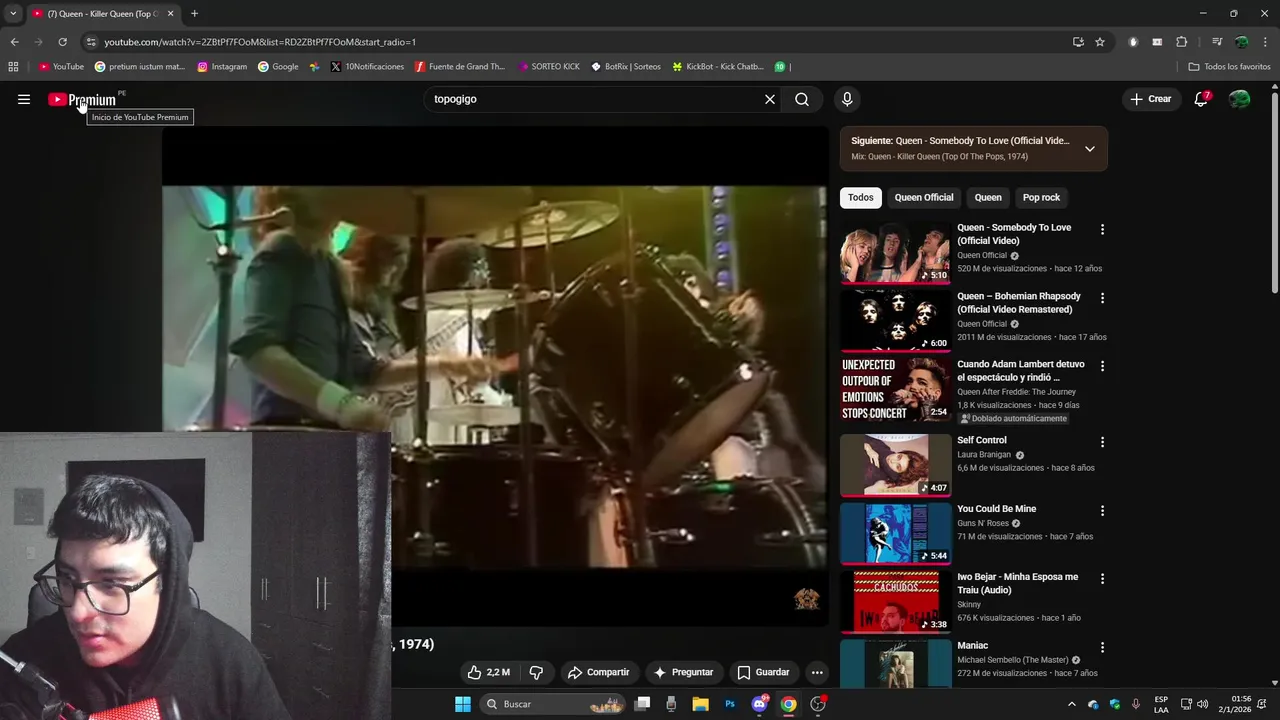Clear the search box with X

pyautogui.click(x=770, y=99)
